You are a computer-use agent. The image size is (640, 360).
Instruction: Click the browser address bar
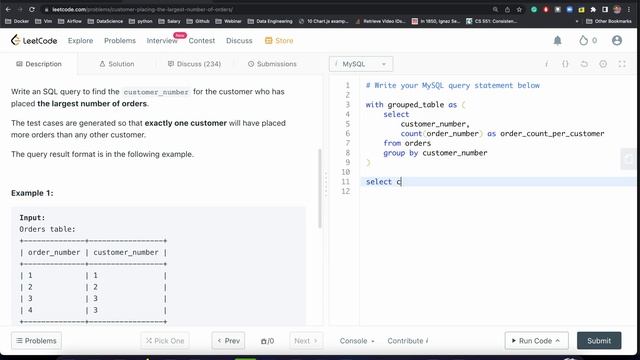(x=265, y=9)
